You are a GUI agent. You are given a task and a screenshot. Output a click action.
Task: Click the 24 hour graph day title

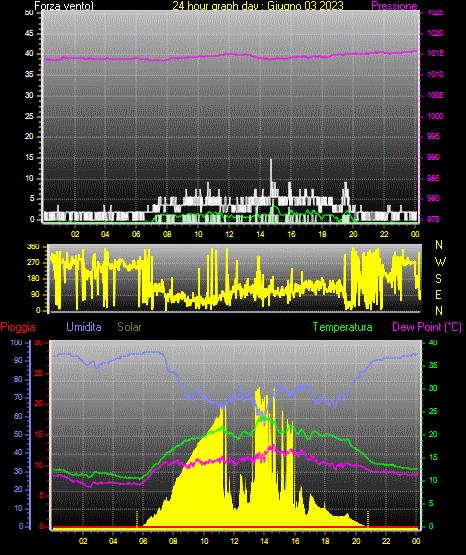(x=258, y=6)
